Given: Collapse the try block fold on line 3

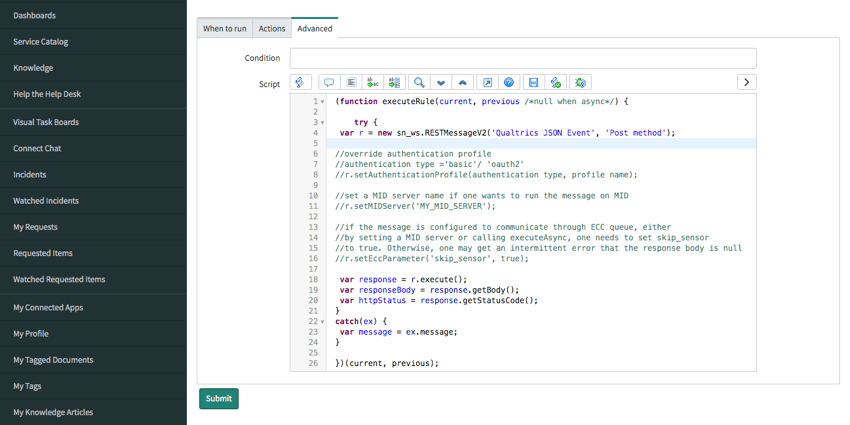Looking at the screenshot, I should 322,123.
